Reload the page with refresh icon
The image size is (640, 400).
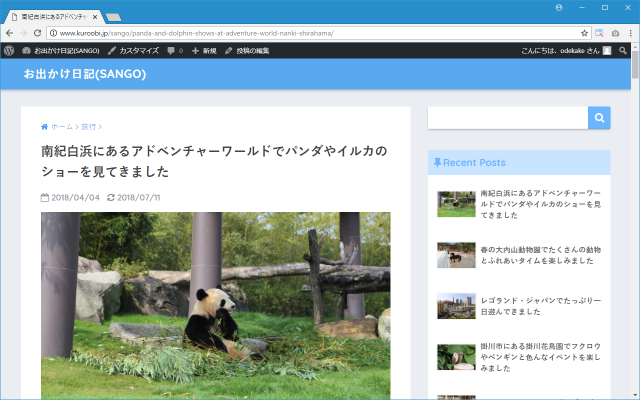pyautogui.click(x=37, y=33)
